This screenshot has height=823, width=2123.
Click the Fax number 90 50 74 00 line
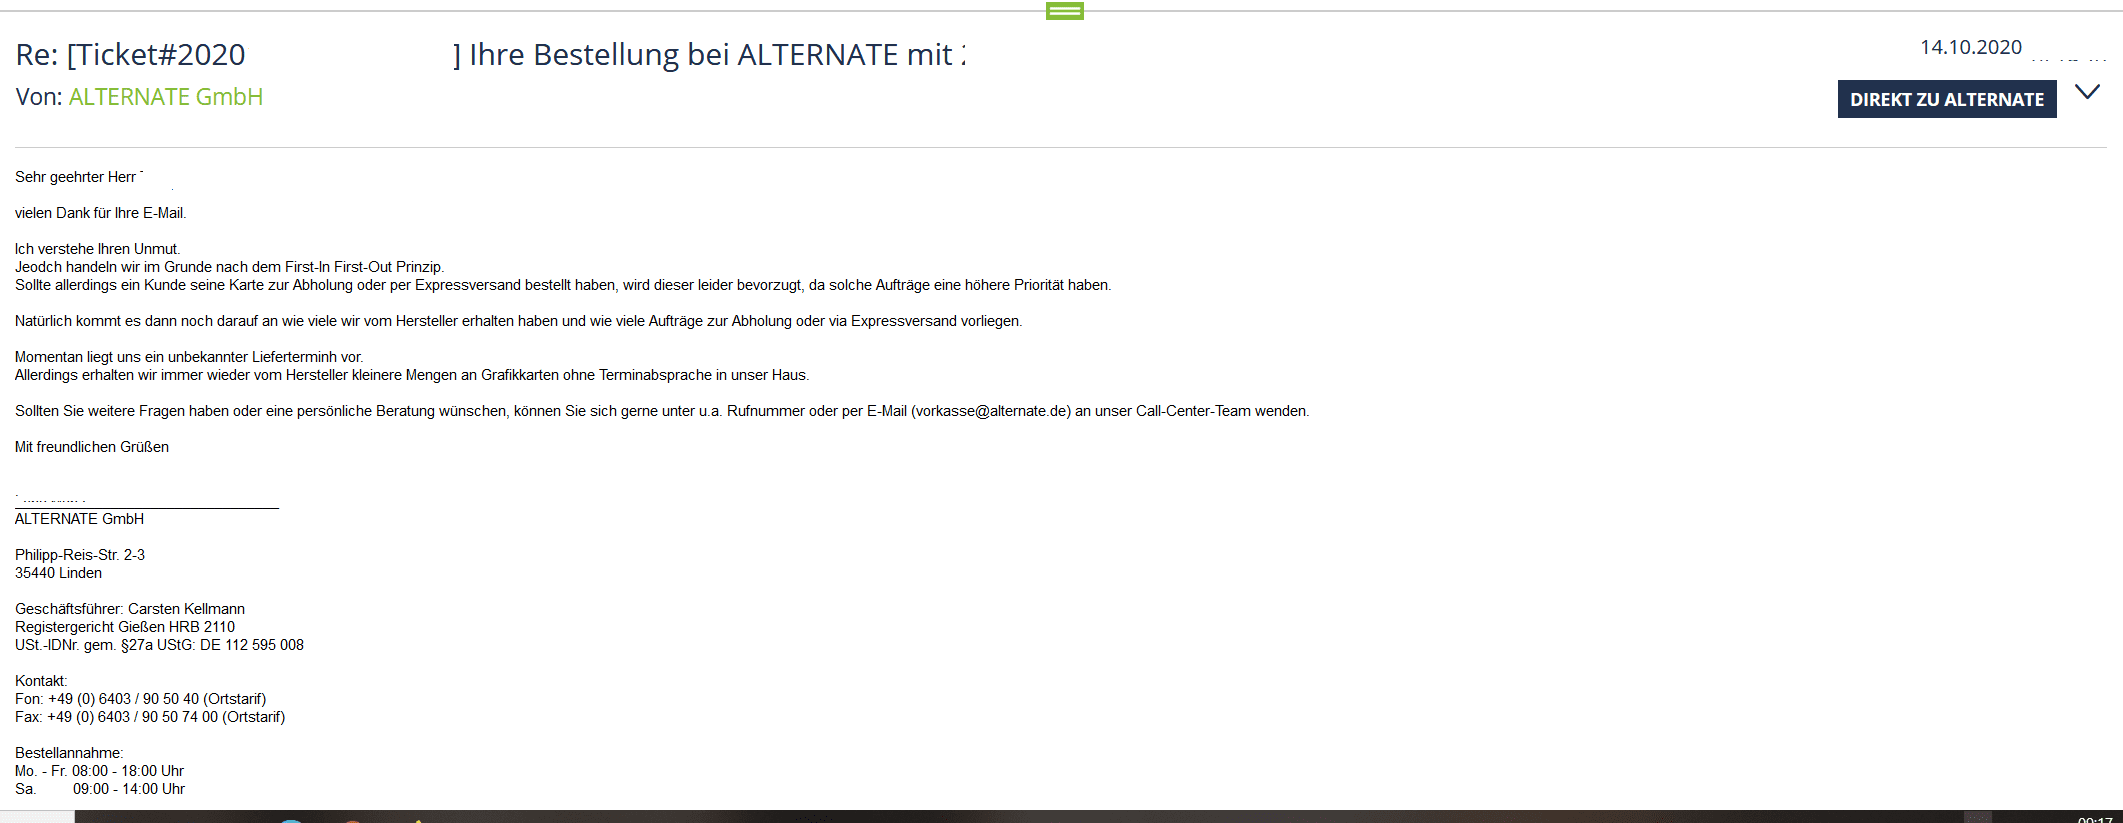(x=150, y=717)
